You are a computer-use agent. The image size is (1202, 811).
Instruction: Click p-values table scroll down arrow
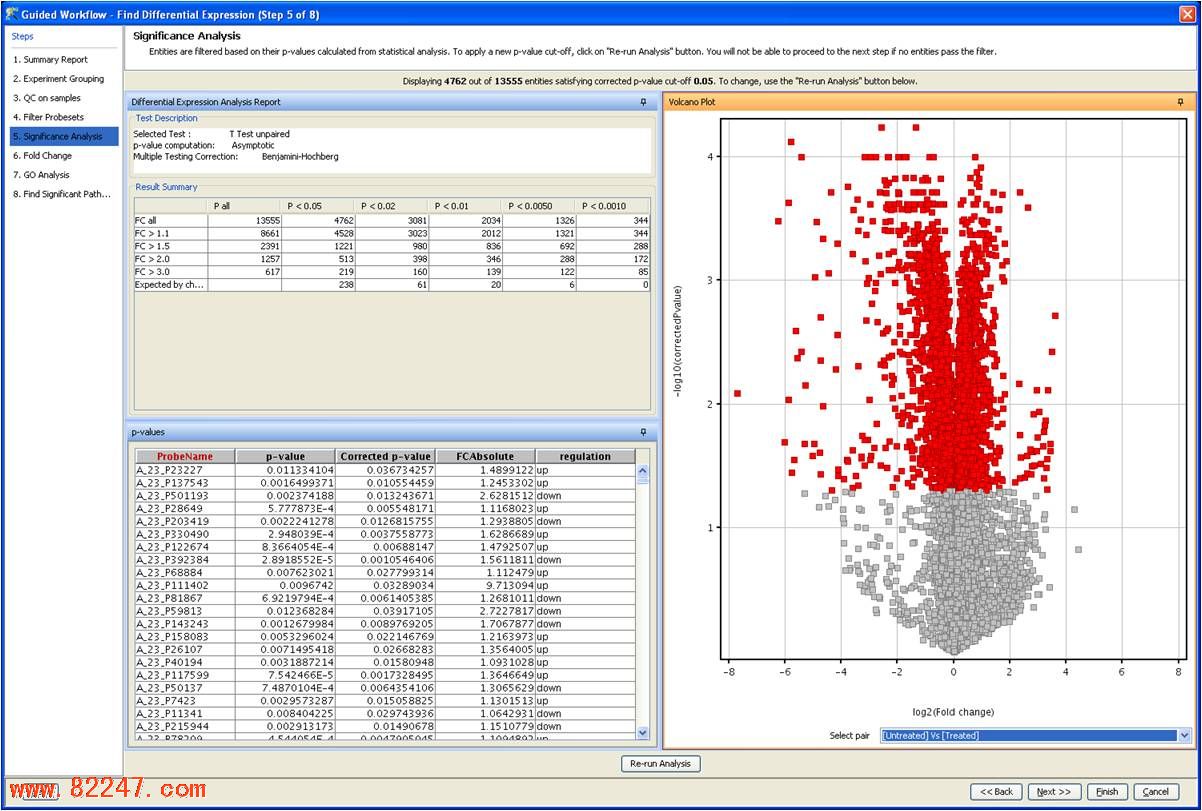(643, 732)
